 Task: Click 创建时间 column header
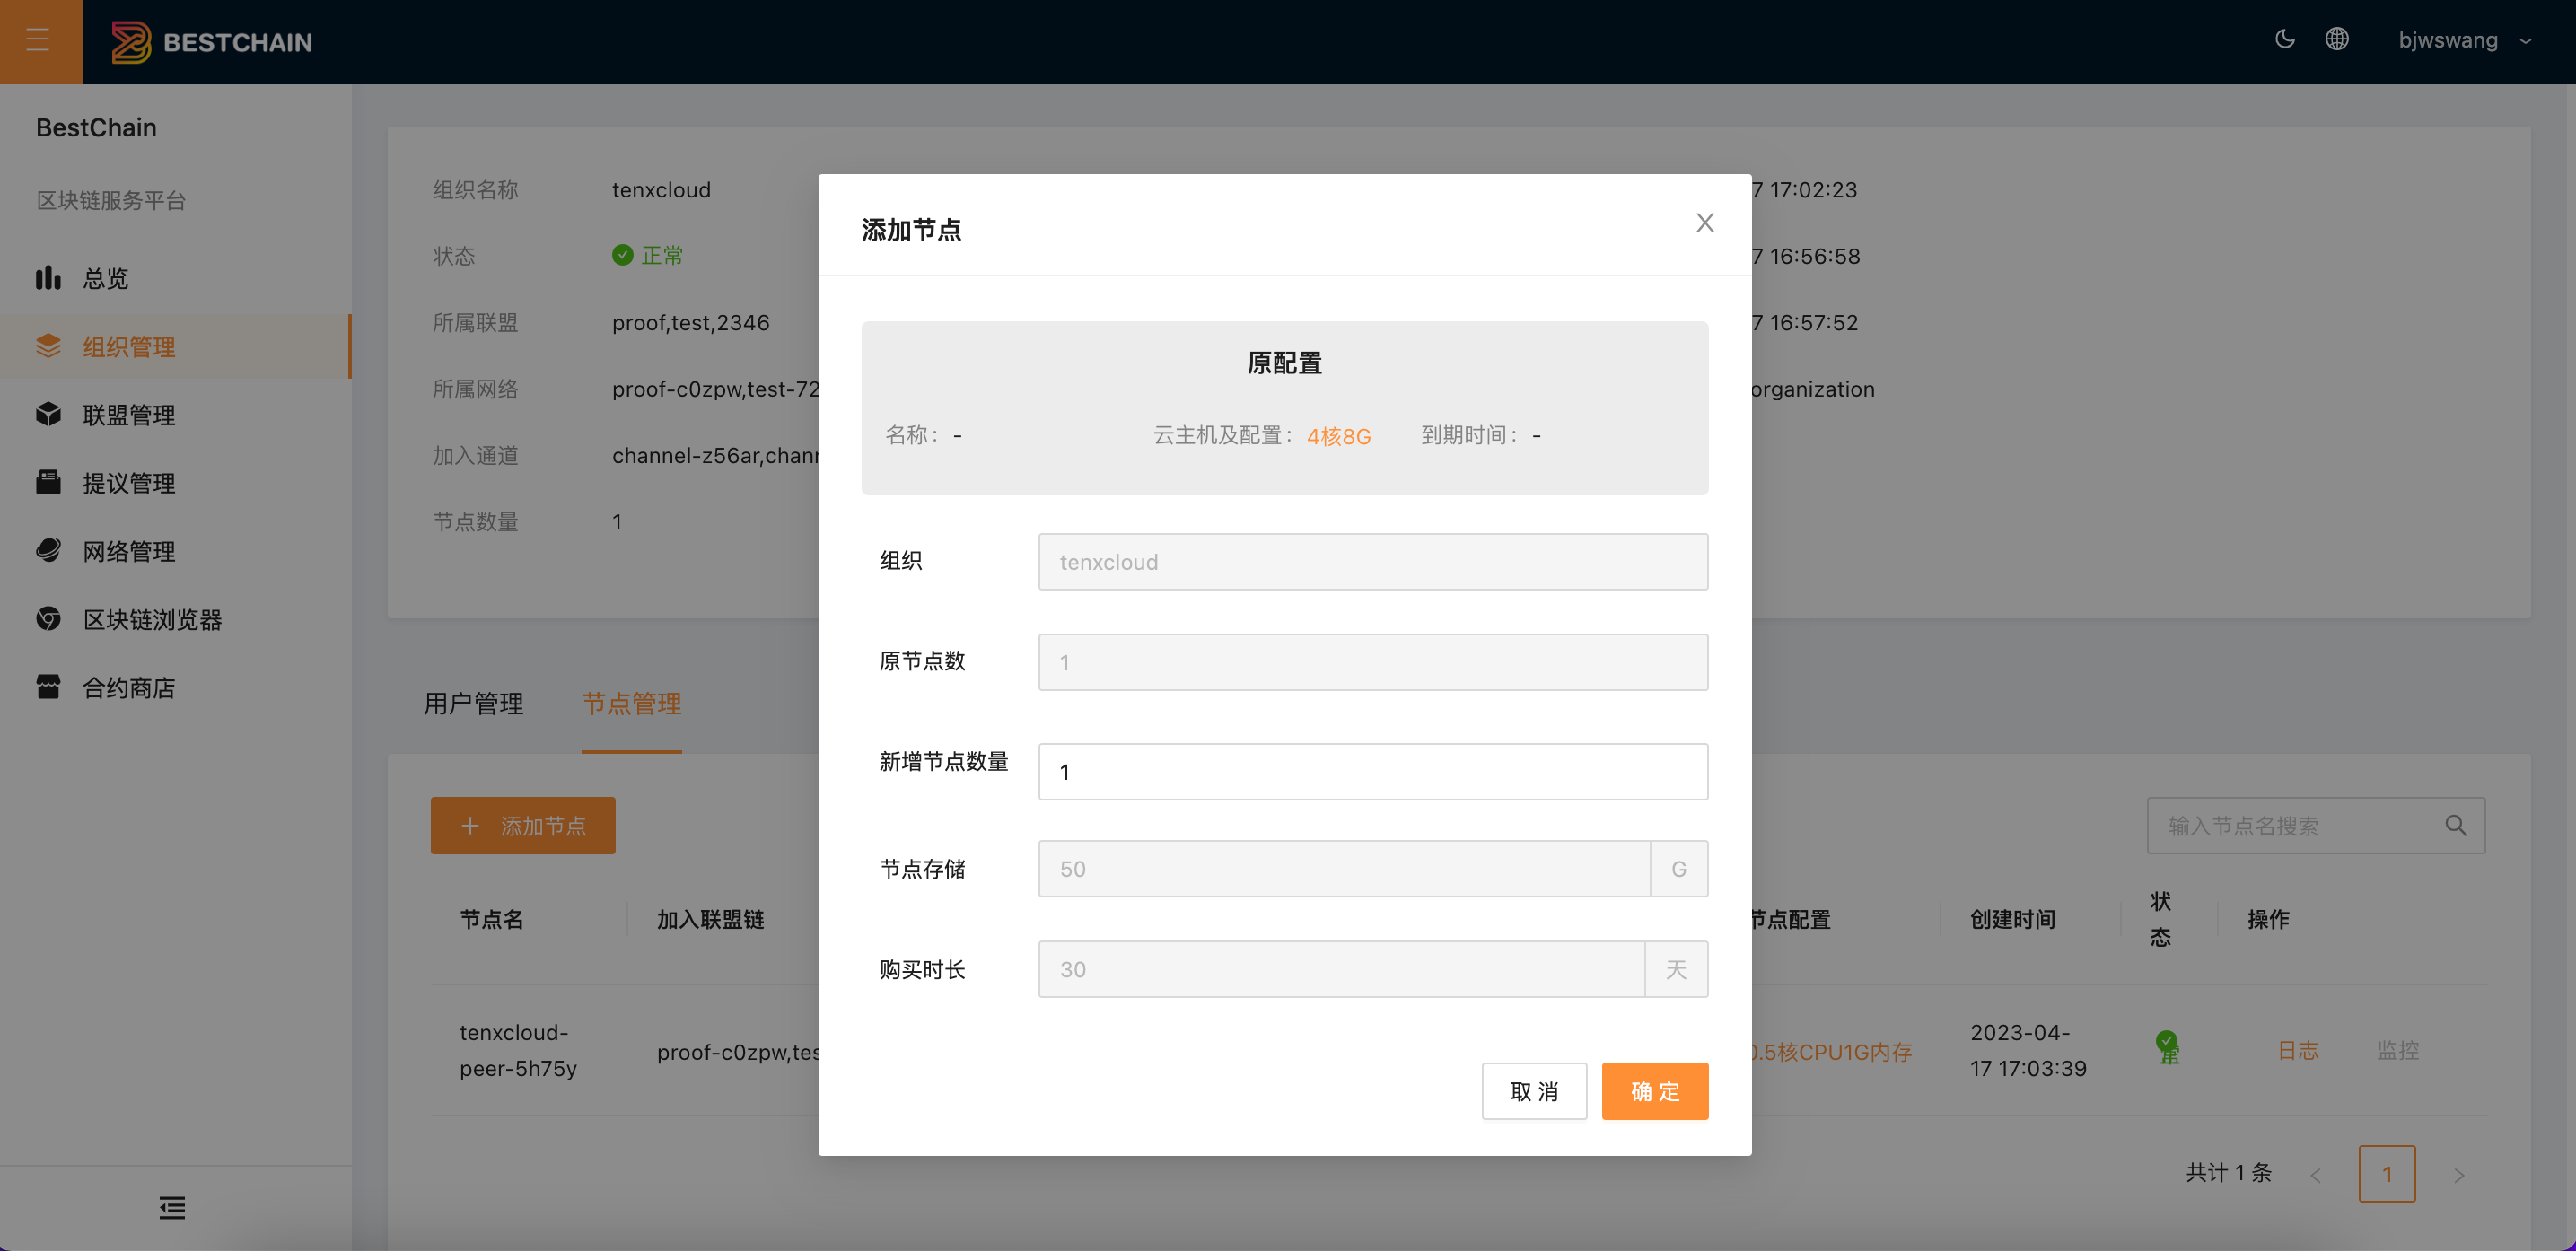coord(2012,920)
